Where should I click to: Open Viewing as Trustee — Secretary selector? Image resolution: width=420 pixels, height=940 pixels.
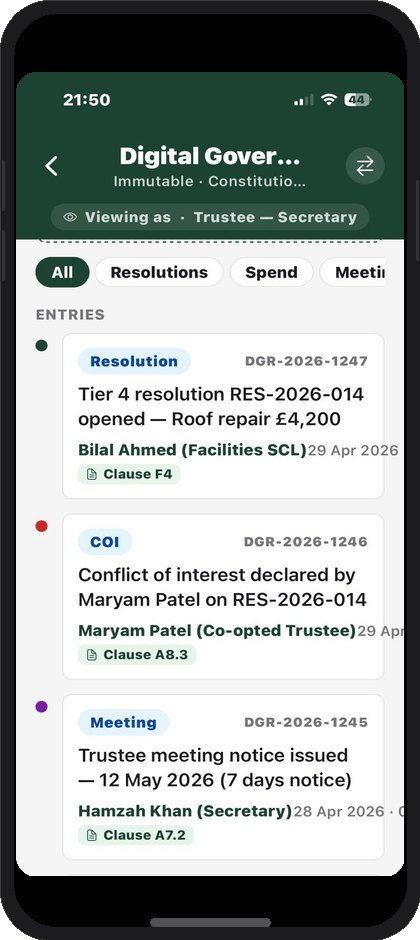click(210, 217)
